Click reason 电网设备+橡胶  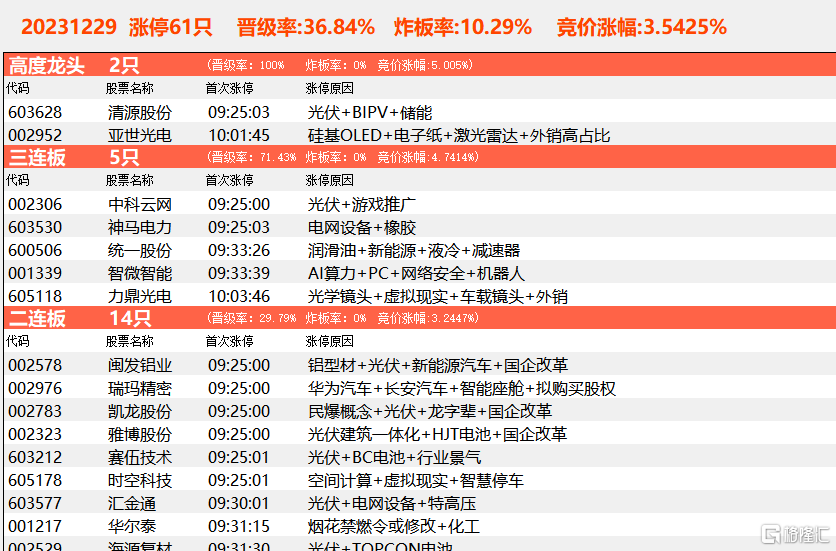362,227
